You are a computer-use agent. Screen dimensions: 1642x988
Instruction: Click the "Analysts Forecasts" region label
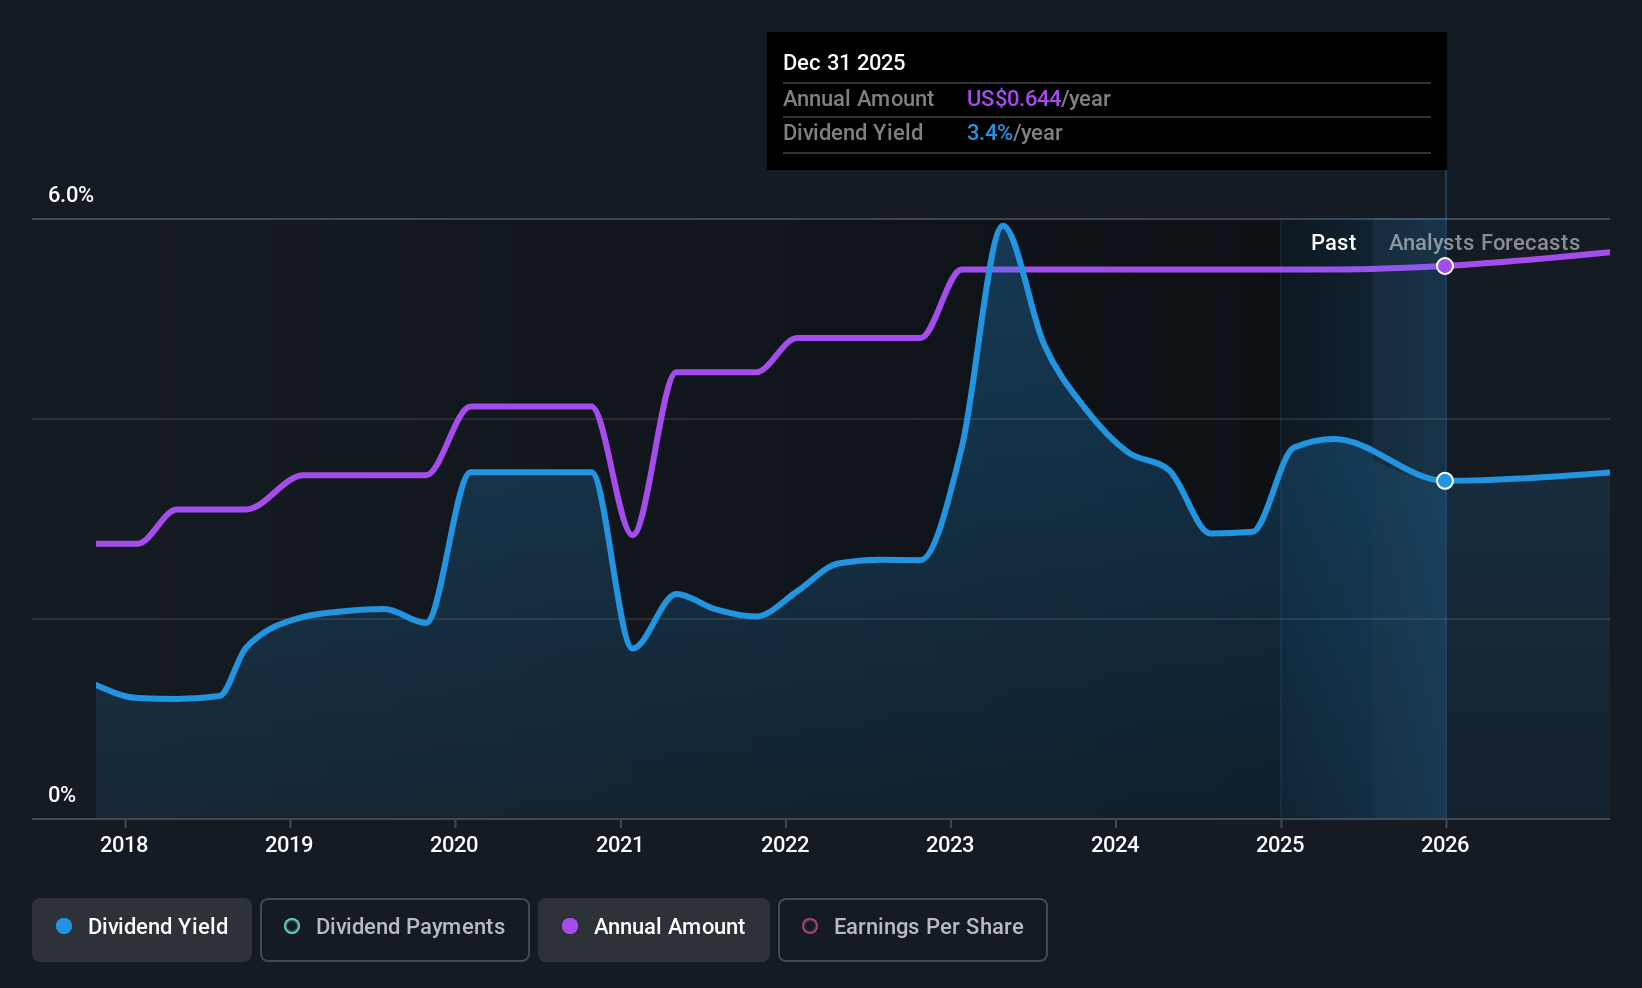1484,243
